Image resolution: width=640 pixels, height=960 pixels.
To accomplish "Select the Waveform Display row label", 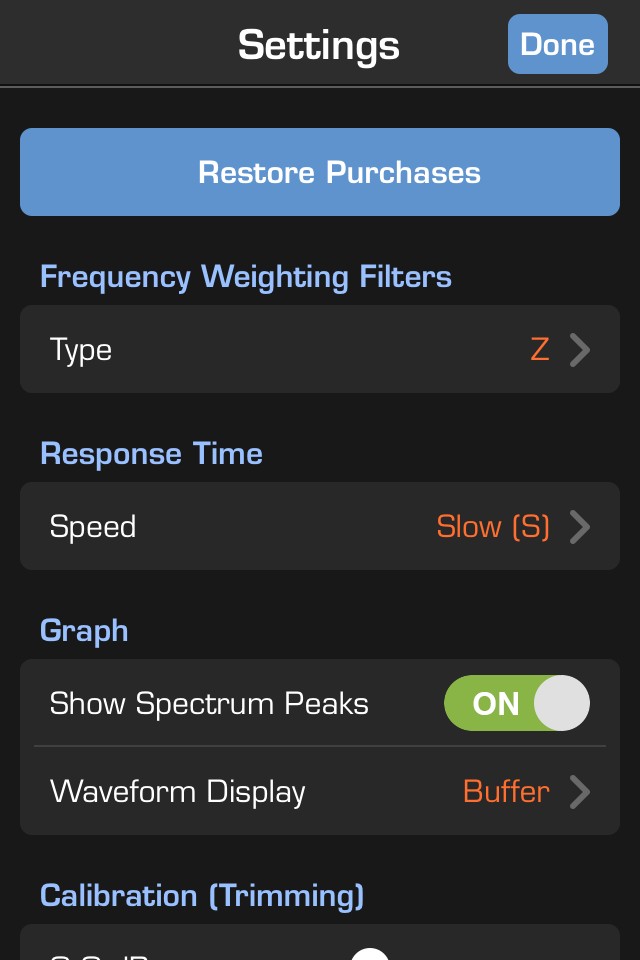I will tap(178, 792).
